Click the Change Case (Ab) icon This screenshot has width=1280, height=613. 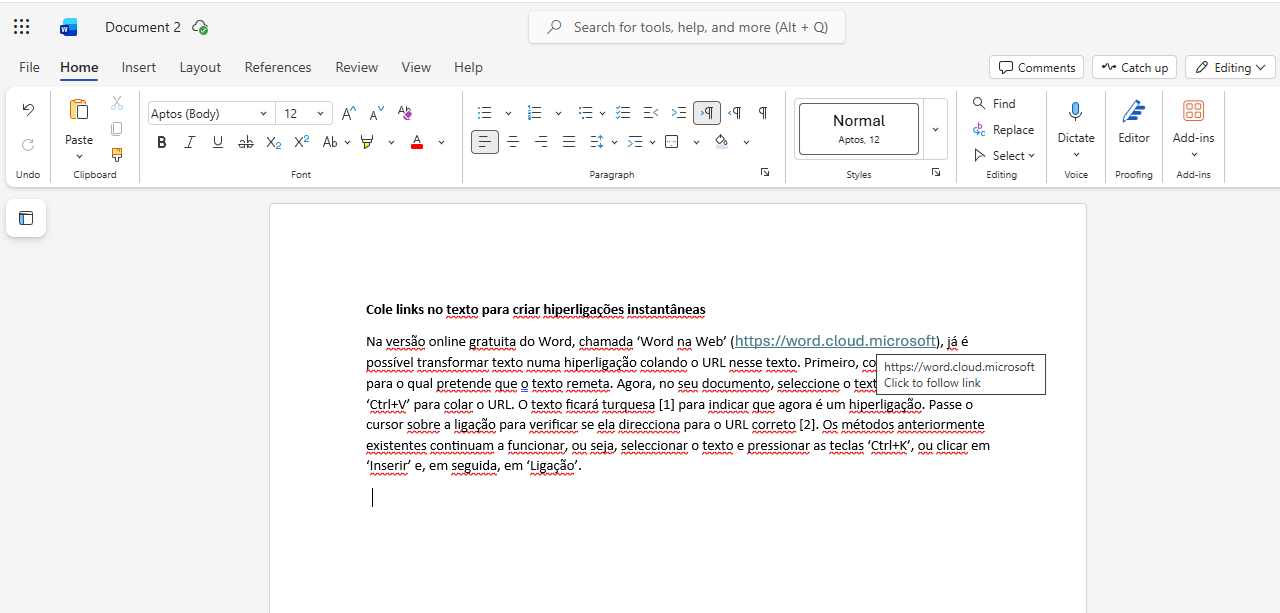(x=330, y=142)
